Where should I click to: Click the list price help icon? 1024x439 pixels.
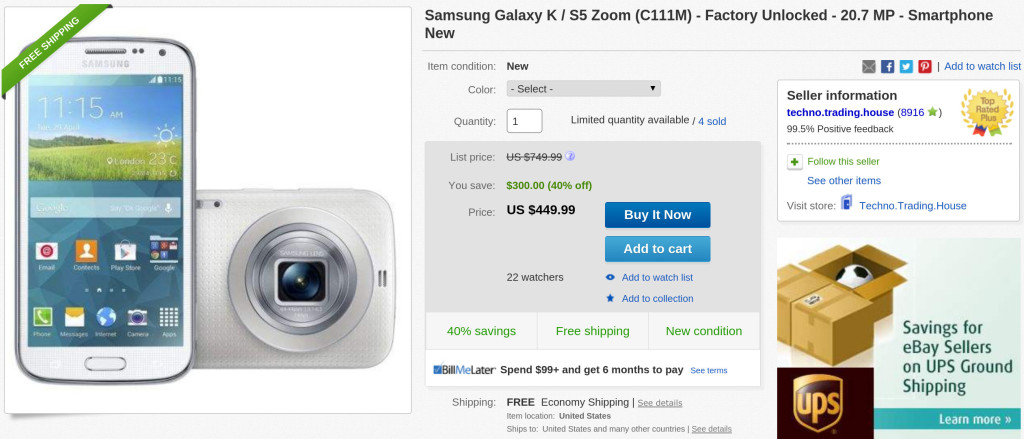[x=570, y=156]
